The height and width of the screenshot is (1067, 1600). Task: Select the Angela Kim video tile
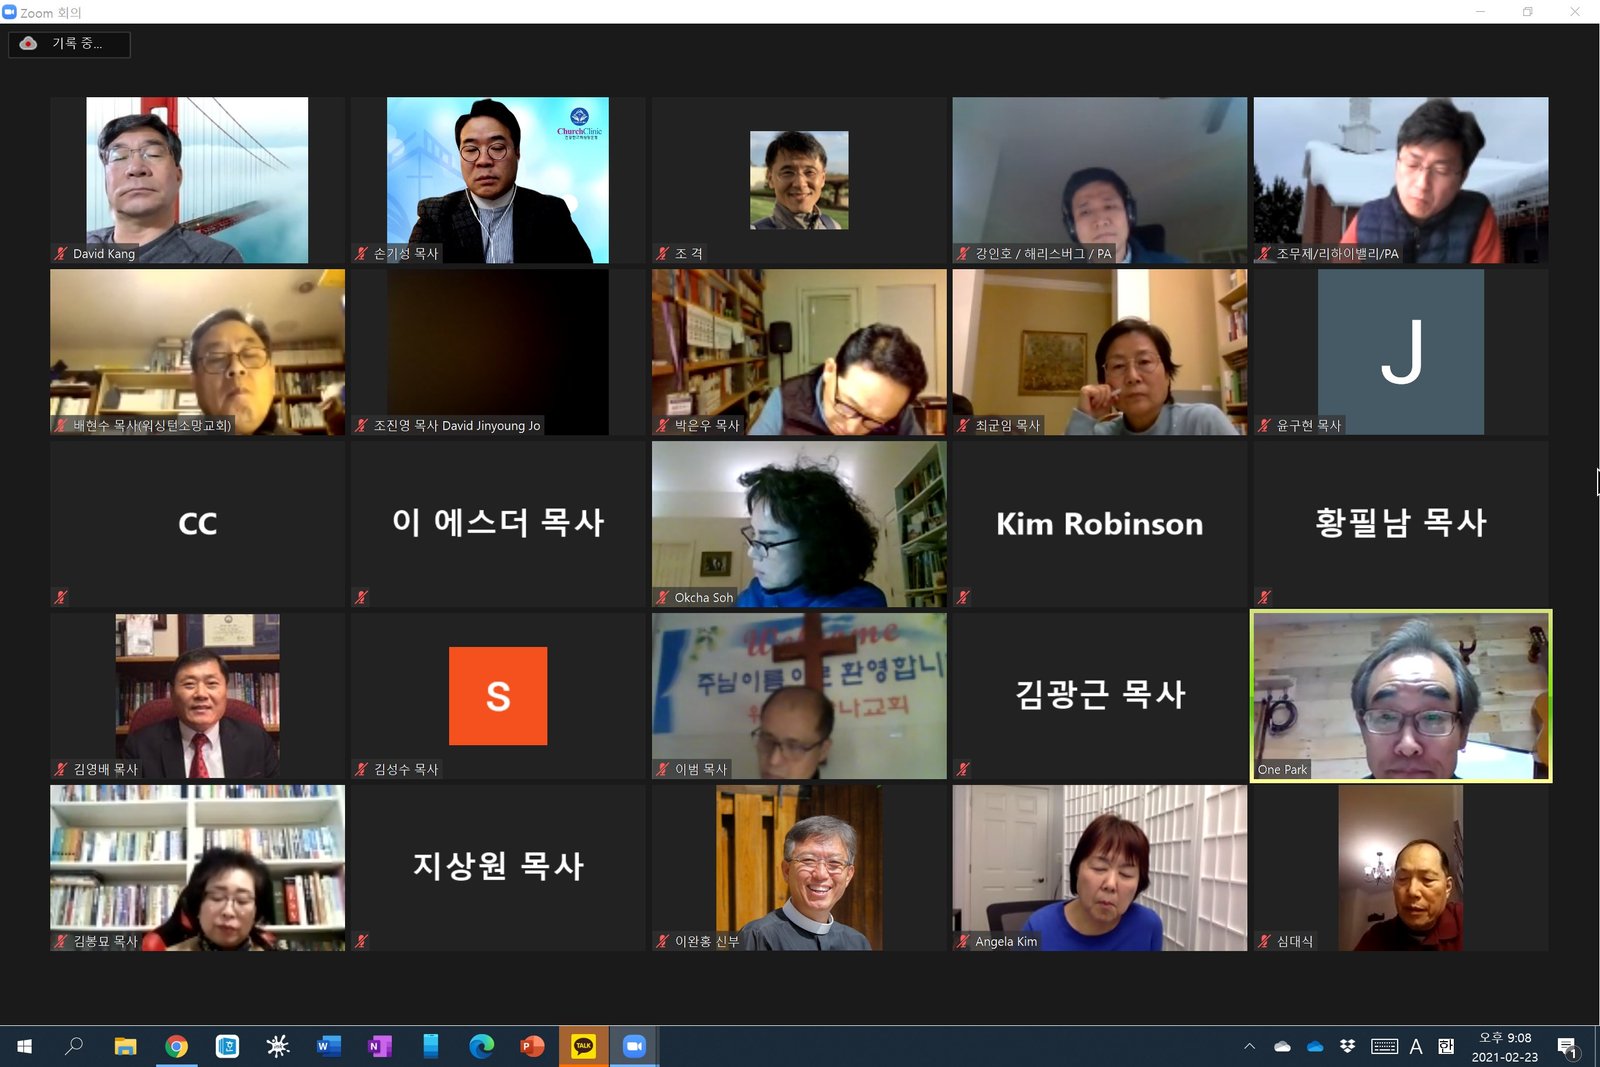[x=1099, y=868]
